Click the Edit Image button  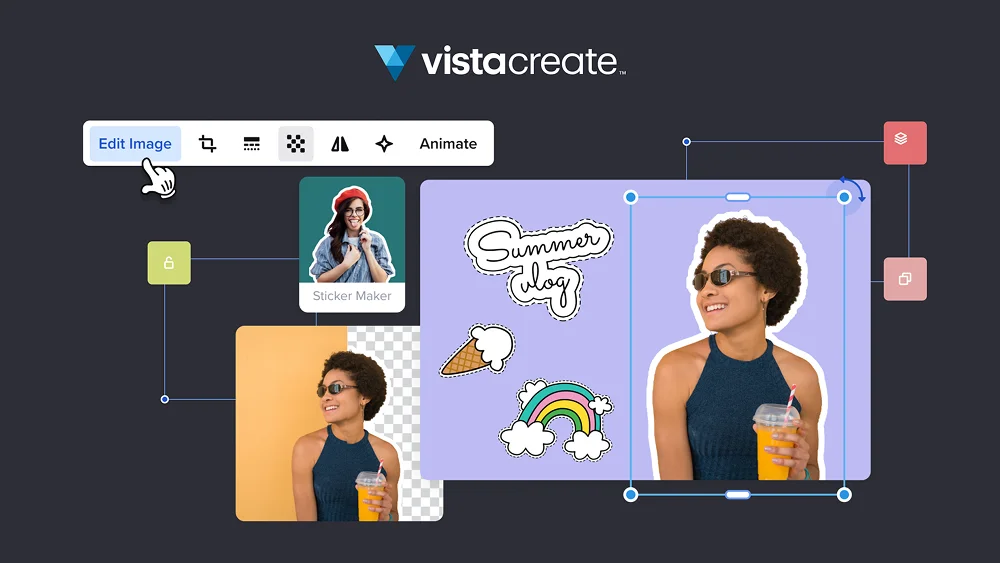[135, 144]
